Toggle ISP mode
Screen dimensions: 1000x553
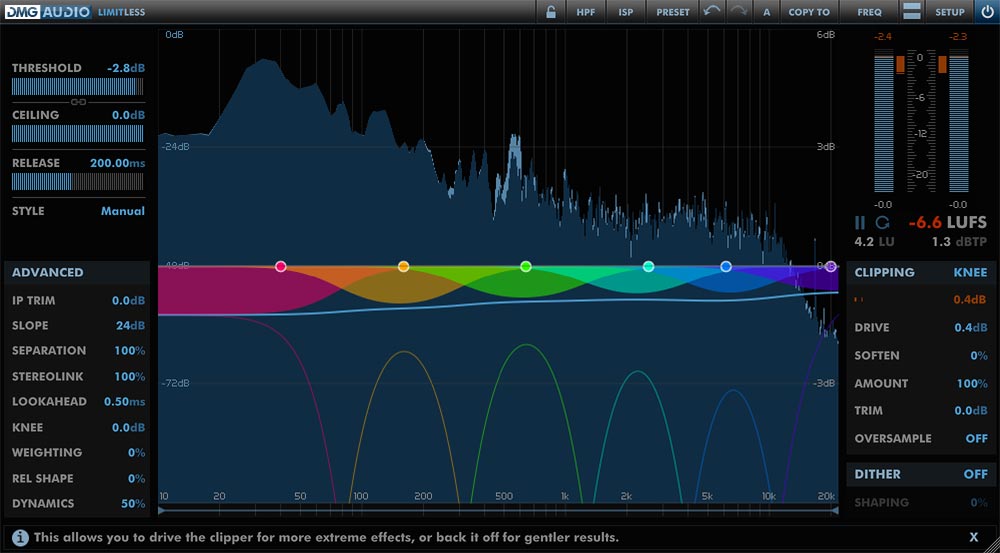626,11
